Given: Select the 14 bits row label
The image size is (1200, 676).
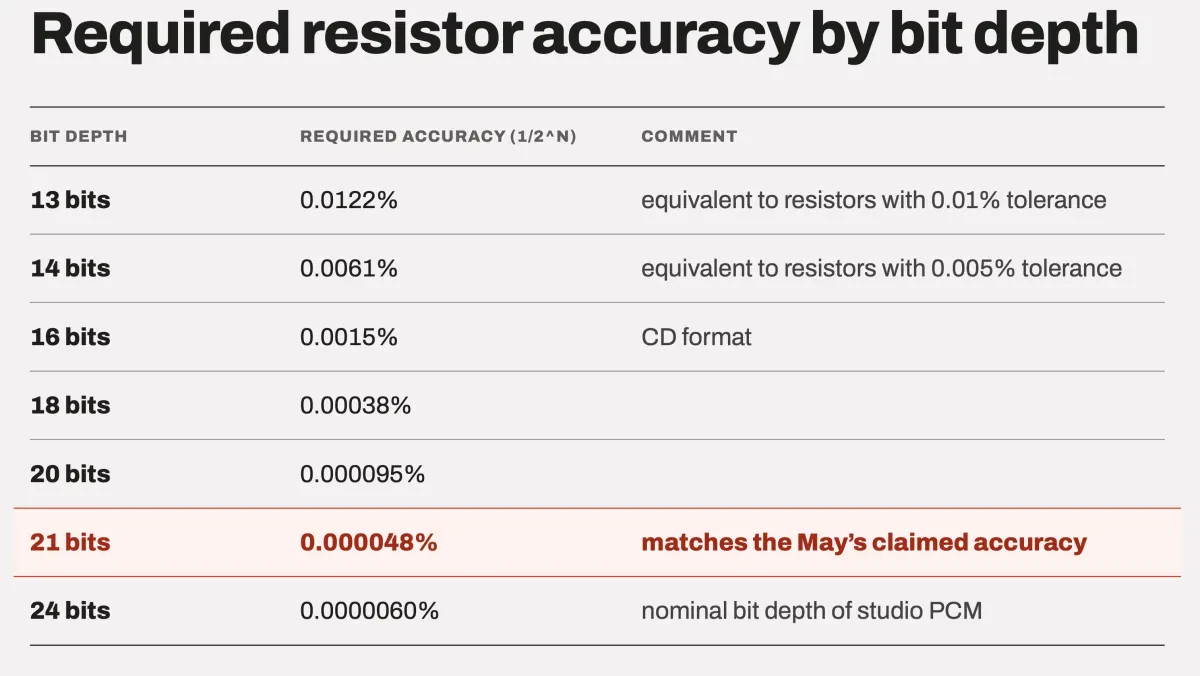Looking at the screenshot, I should pos(70,268).
